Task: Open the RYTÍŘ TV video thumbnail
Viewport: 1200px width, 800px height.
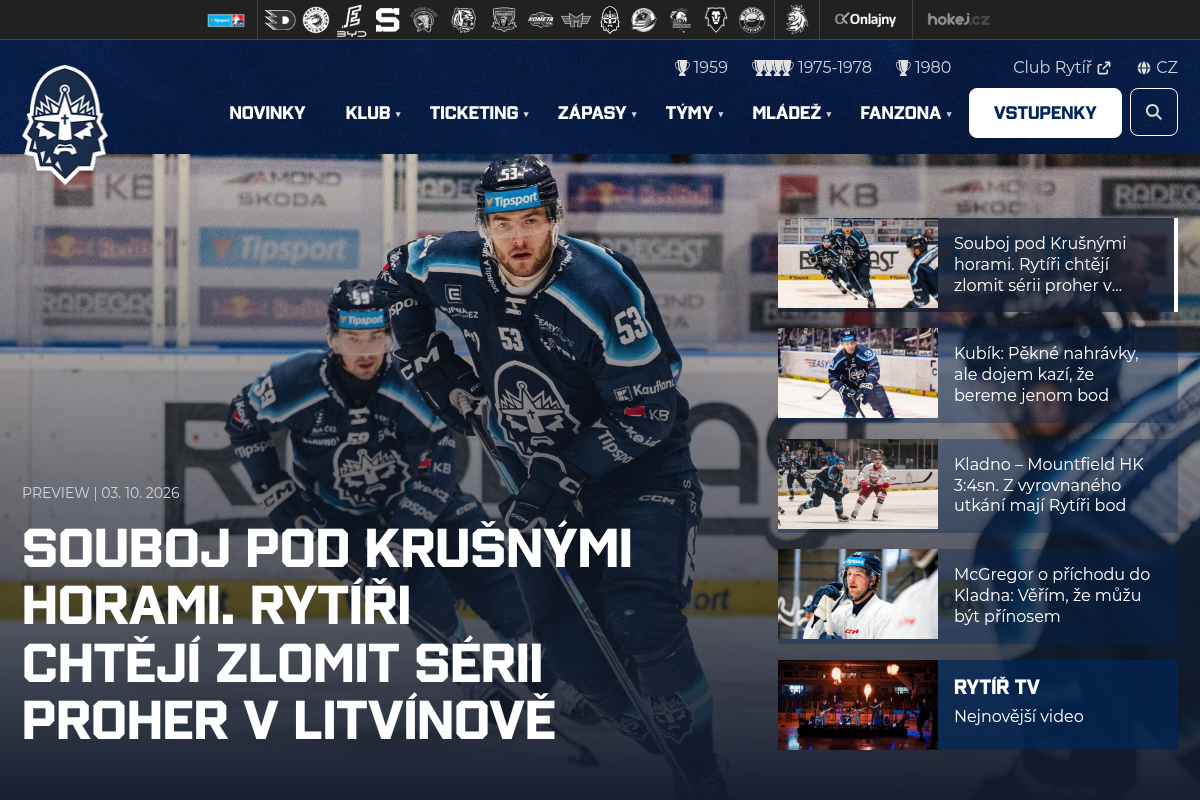Action: (858, 705)
